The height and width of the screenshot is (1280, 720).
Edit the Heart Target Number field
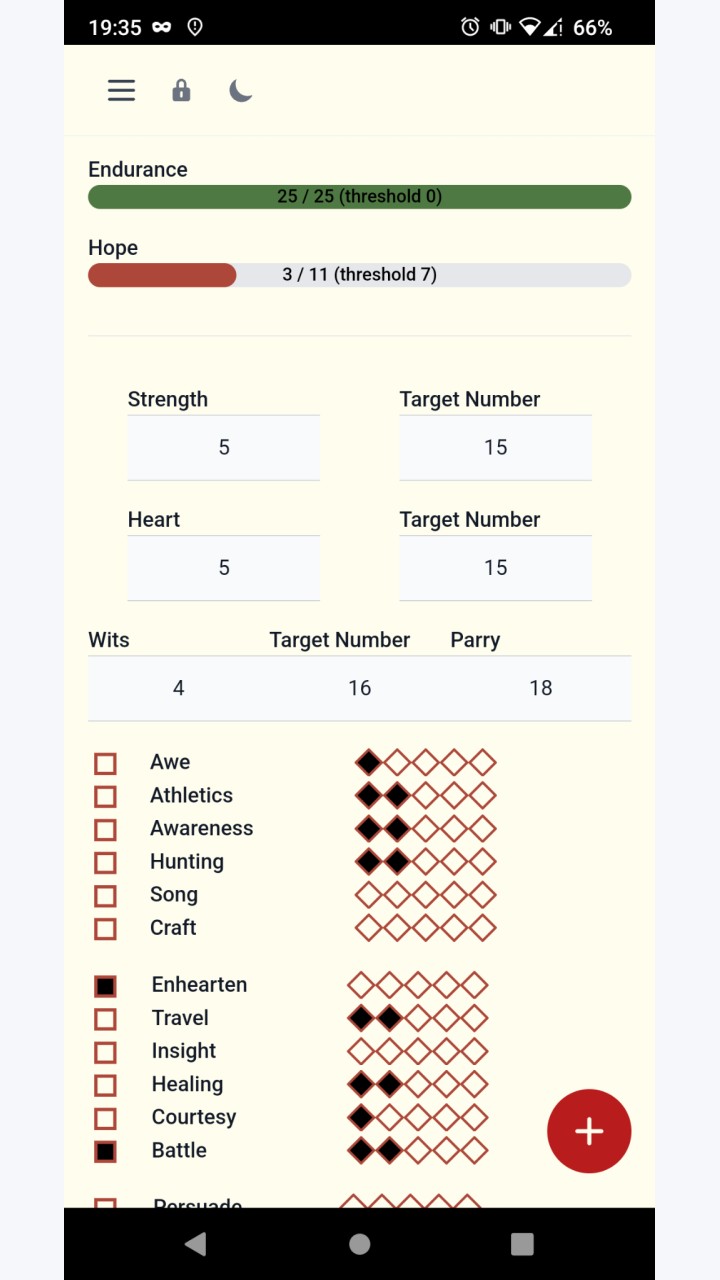pyautogui.click(x=496, y=568)
